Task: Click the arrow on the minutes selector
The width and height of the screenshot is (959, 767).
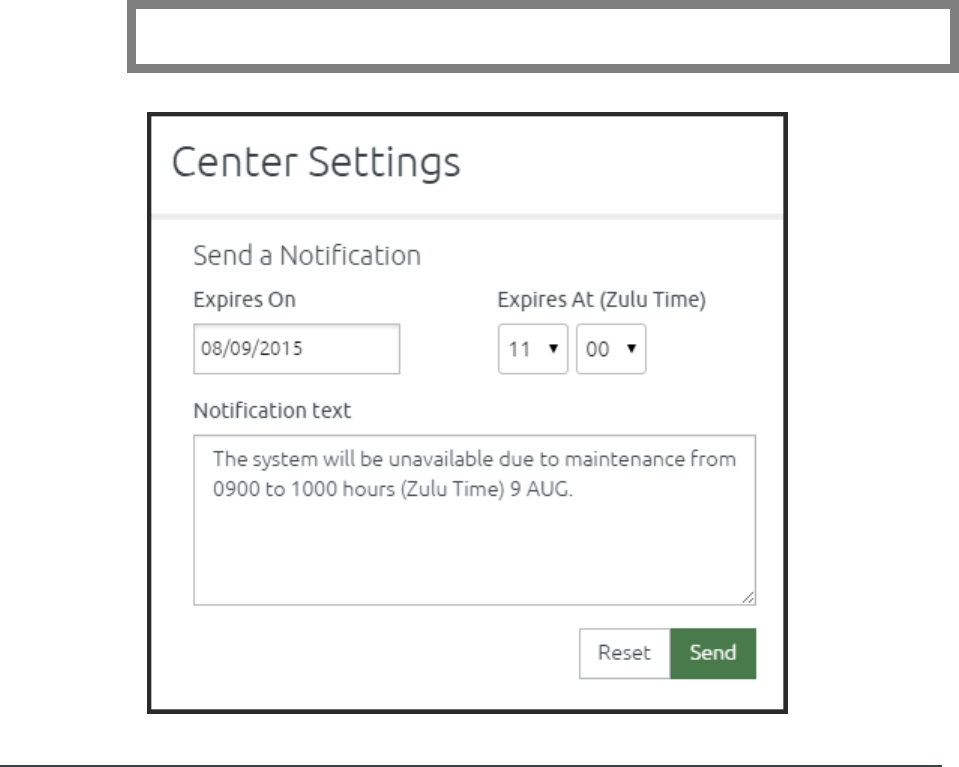Action: coord(632,349)
